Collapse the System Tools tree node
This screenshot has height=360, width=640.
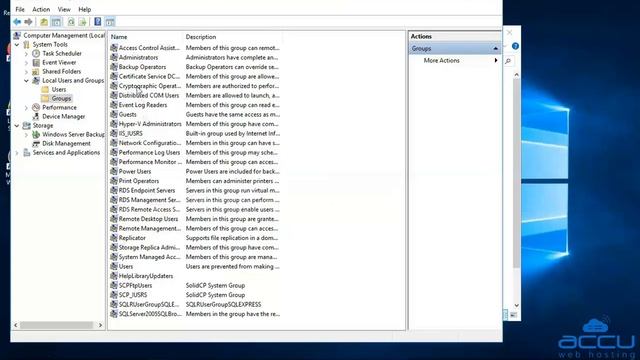(17, 44)
